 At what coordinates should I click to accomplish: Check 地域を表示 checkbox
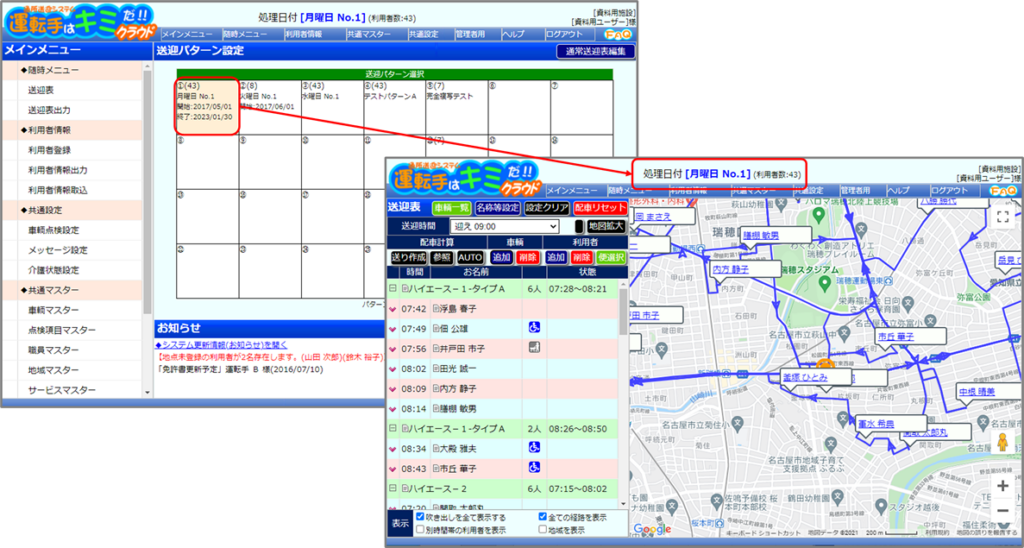[x=543, y=530]
